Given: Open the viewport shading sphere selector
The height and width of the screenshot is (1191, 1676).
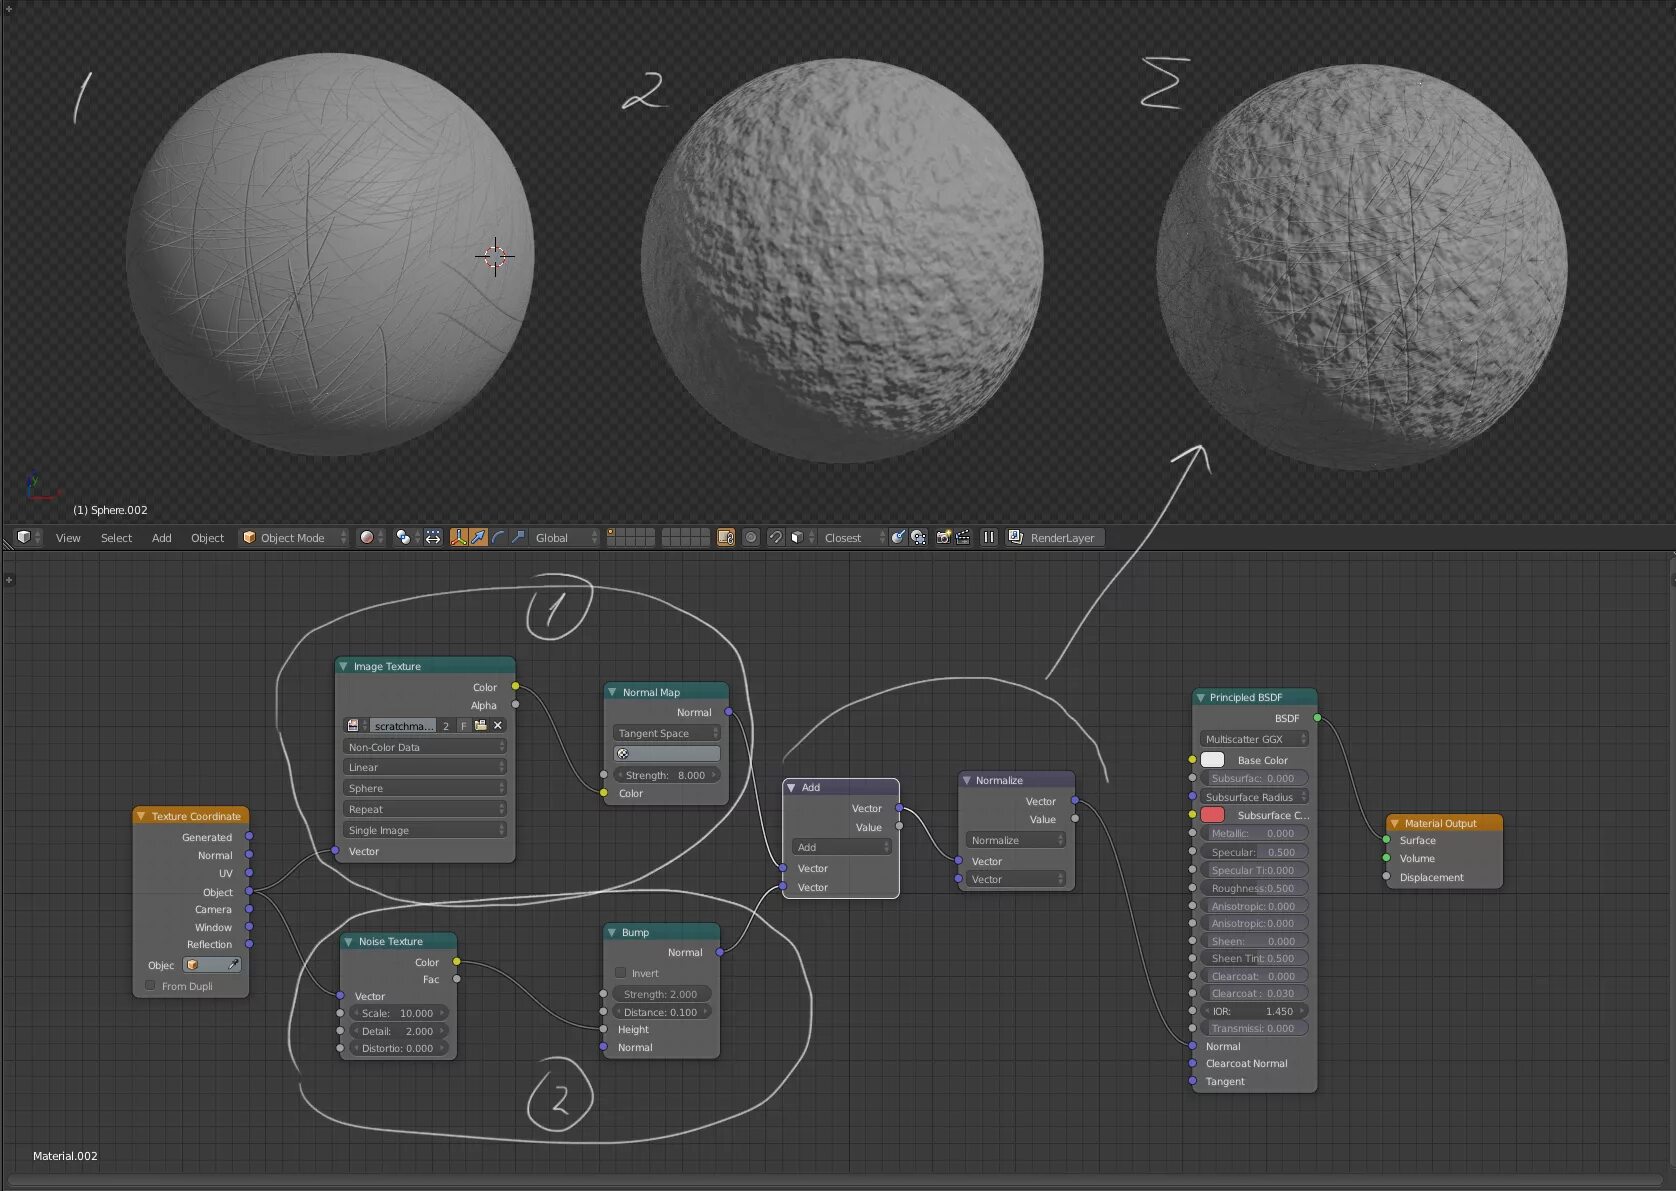Looking at the screenshot, I should point(371,537).
